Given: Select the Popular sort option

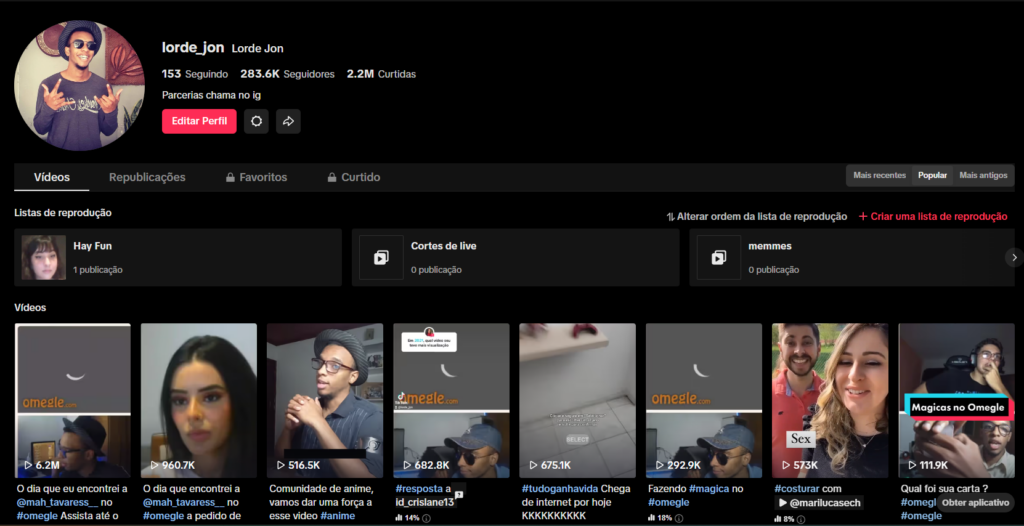Looking at the screenshot, I should point(932,175).
